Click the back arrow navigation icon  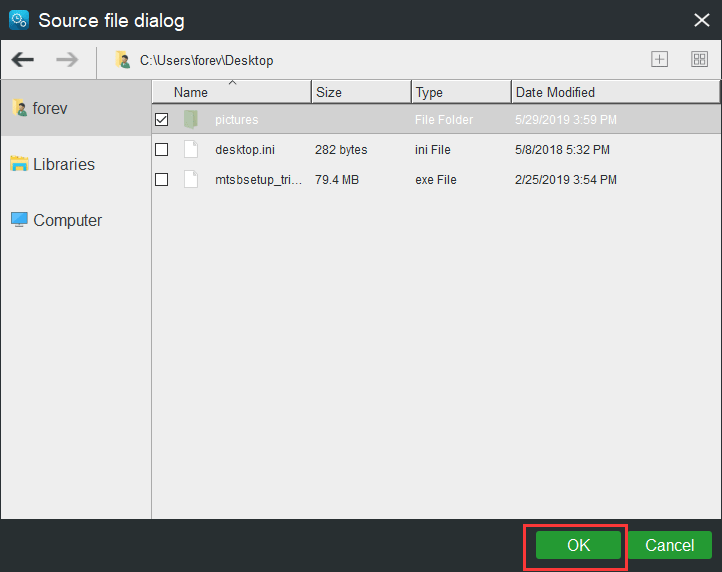(23, 60)
